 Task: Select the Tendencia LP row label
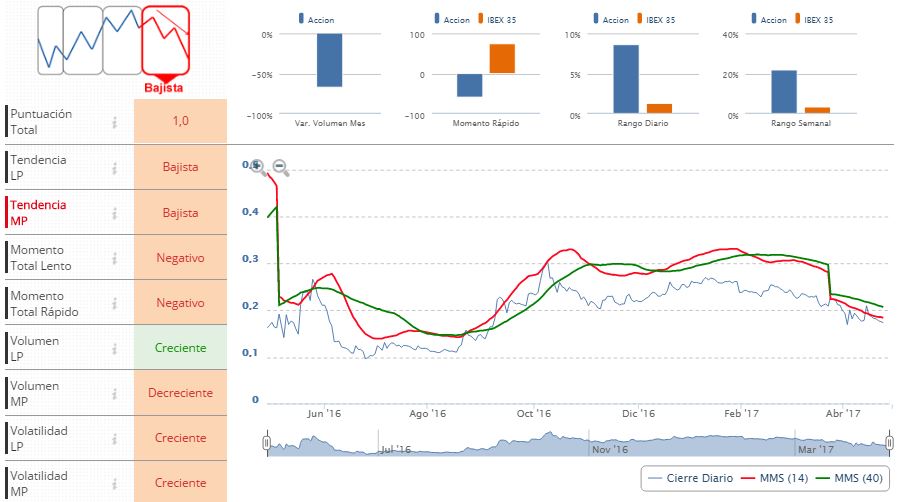(38, 167)
